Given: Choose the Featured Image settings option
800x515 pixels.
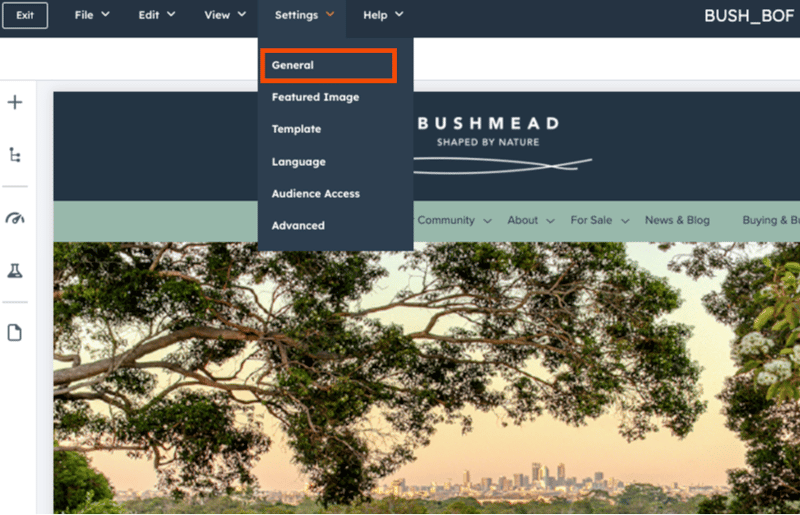Looking at the screenshot, I should coord(315,97).
